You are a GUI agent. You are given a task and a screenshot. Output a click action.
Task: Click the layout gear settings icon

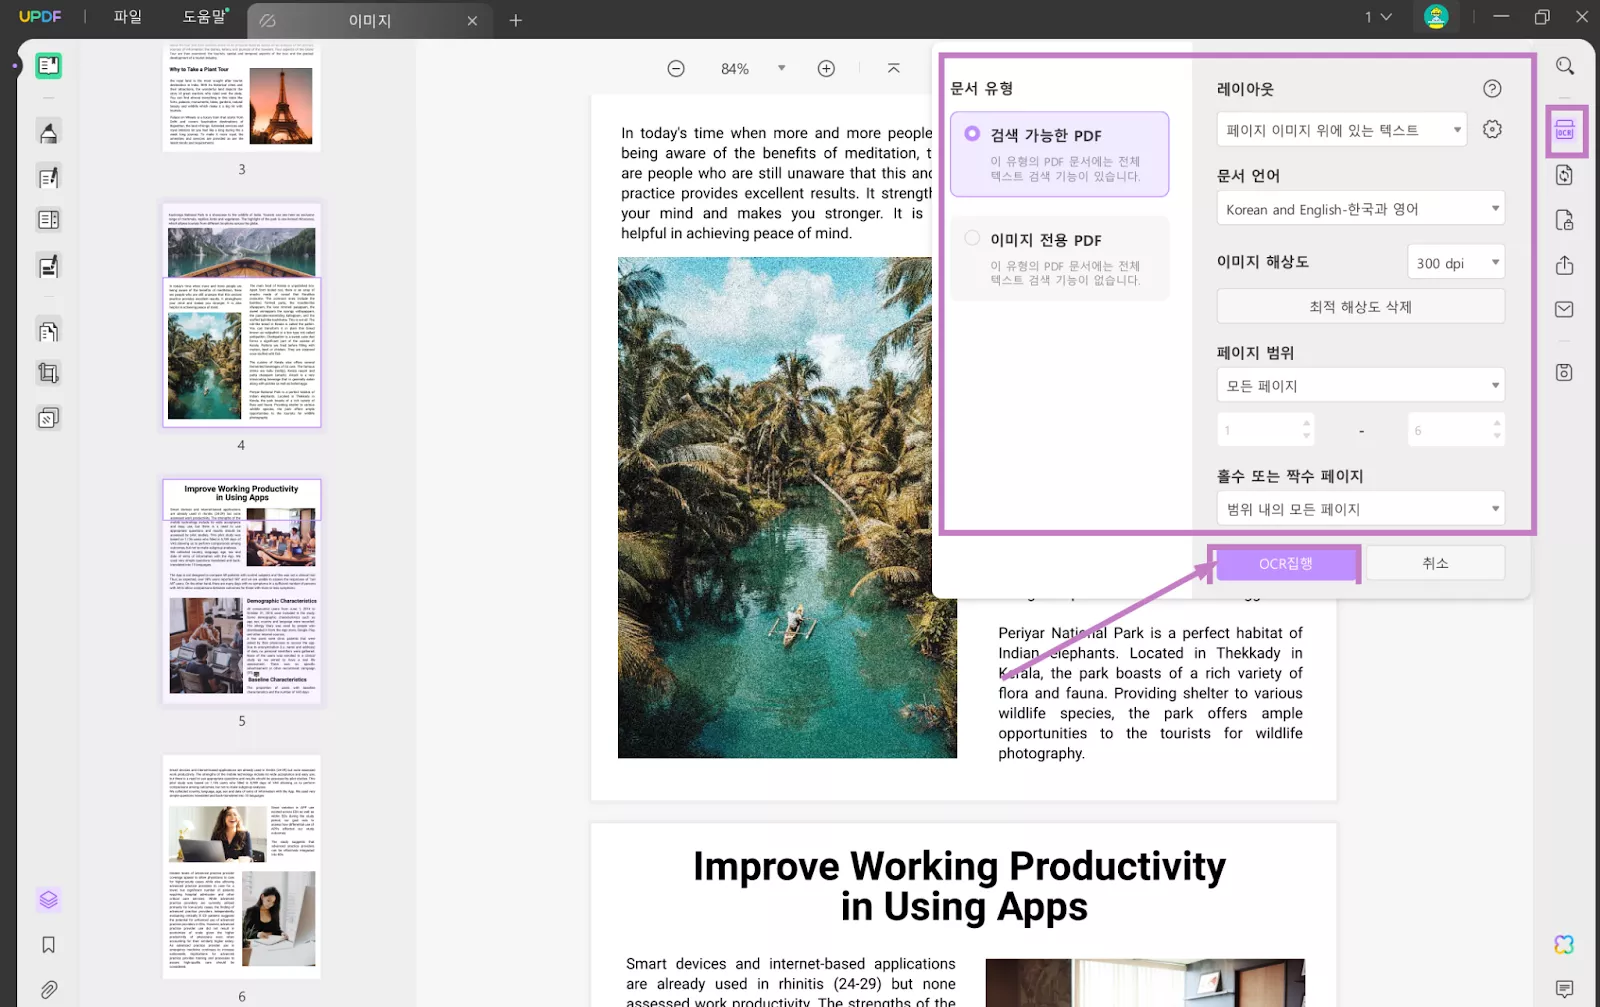(x=1492, y=129)
